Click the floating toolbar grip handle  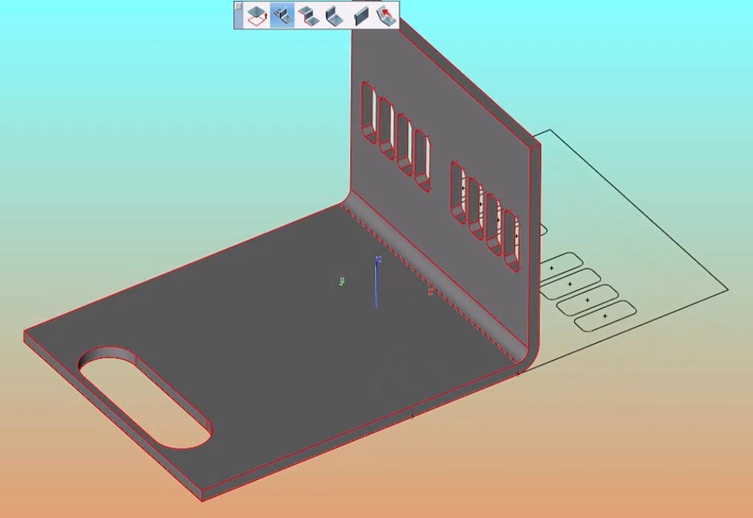click(x=239, y=14)
